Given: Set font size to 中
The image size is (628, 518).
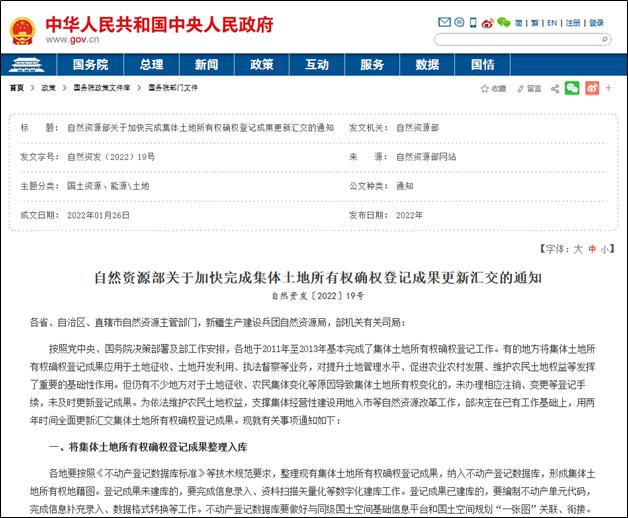Looking at the screenshot, I should tap(592, 249).
